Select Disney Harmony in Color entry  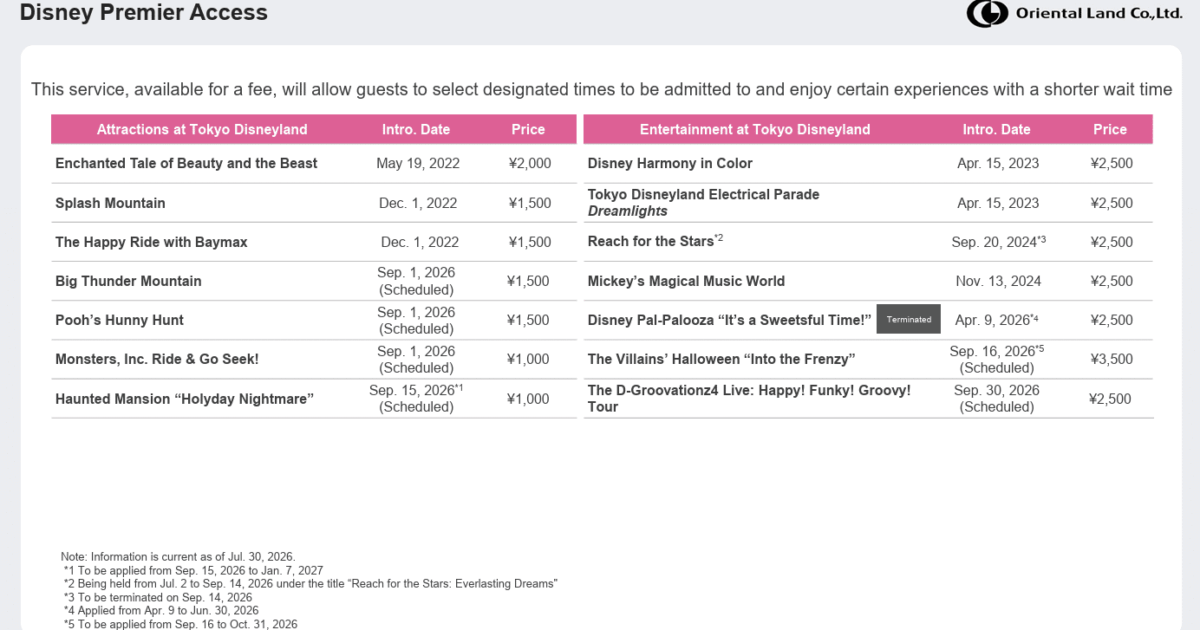670,163
